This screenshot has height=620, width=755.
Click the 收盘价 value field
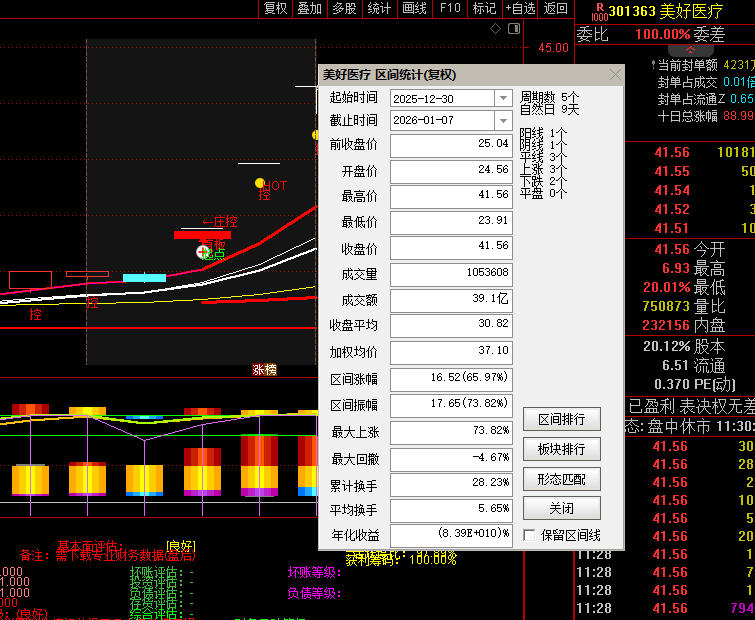coord(451,246)
